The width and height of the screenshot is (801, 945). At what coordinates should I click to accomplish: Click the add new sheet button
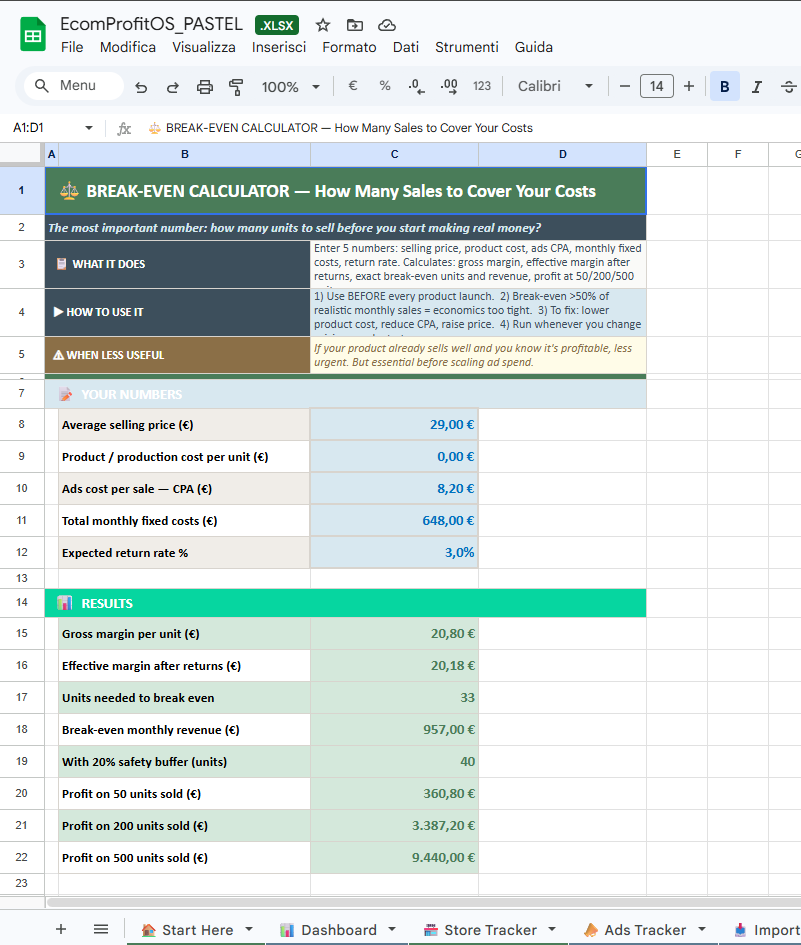pyautogui.click(x=61, y=929)
